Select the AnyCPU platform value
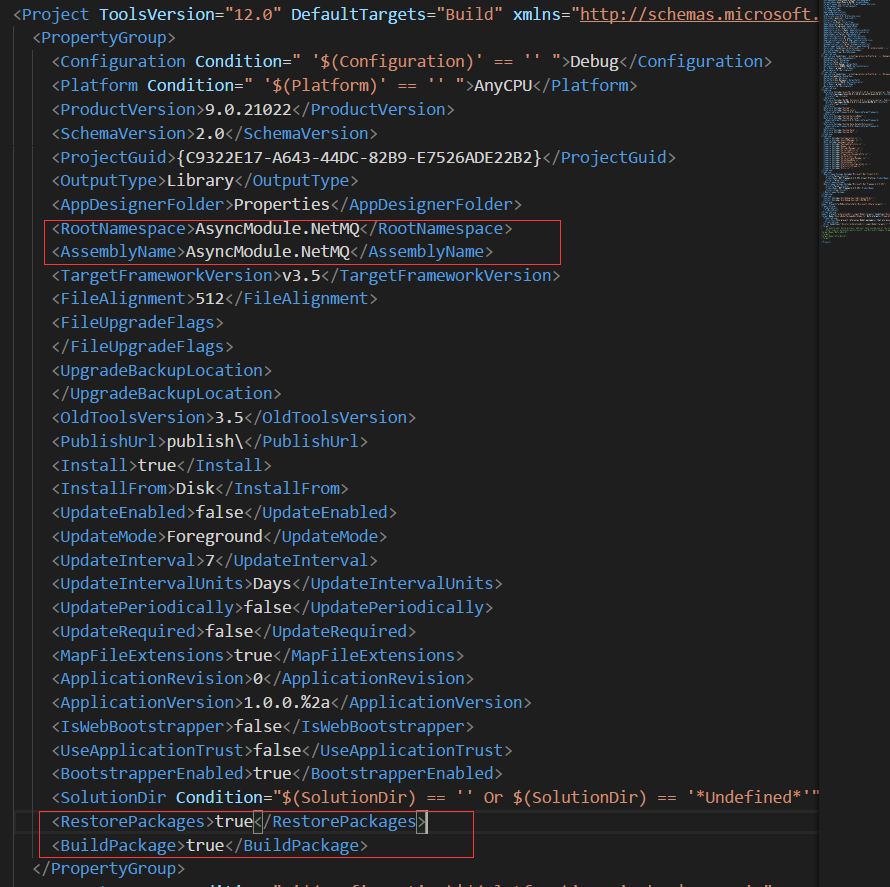Image resolution: width=890 pixels, height=887 pixels. 503,86
